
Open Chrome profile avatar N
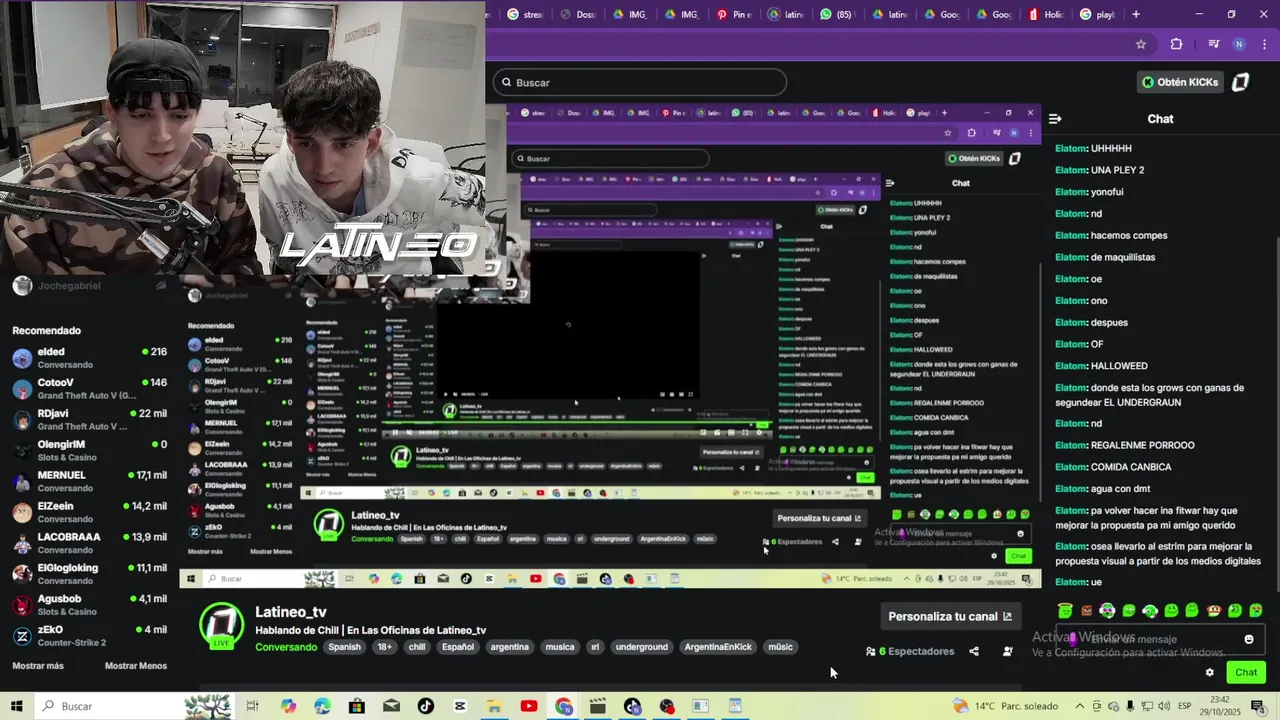[1239, 44]
